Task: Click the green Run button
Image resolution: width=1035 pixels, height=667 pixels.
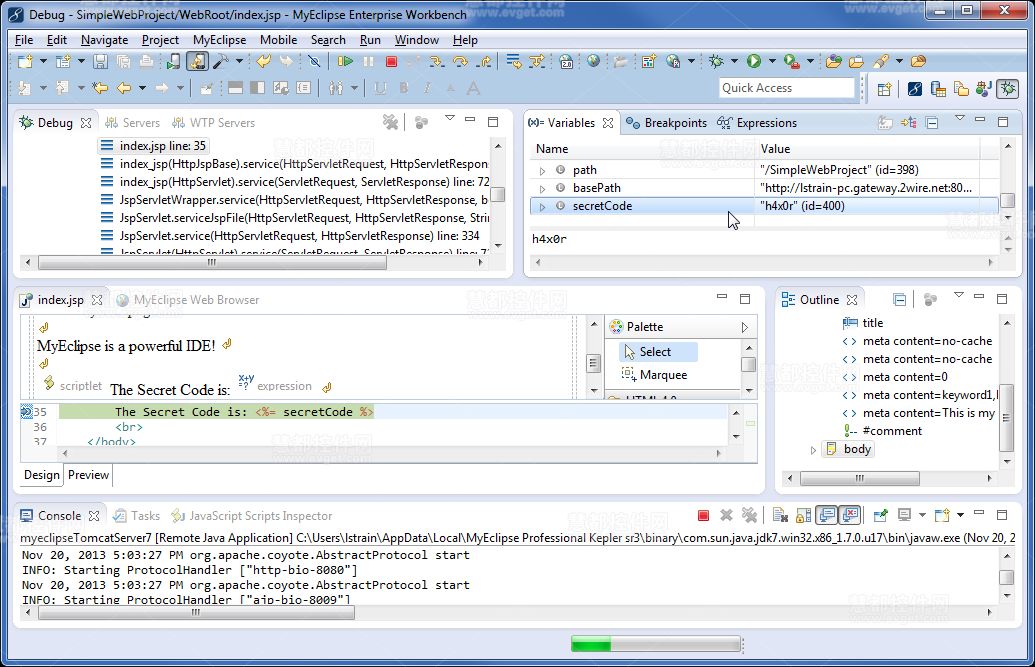Action: click(x=754, y=61)
